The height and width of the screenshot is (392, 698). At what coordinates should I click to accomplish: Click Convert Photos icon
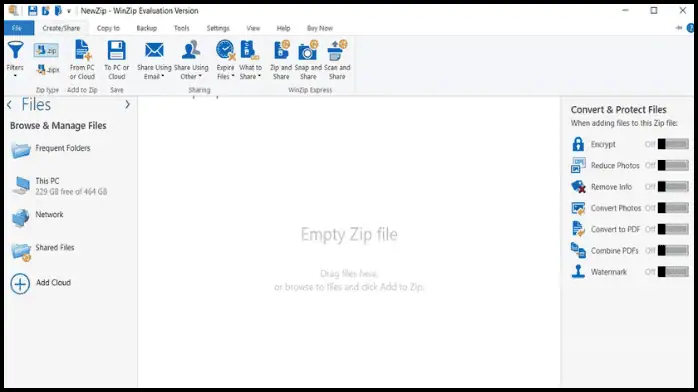click(x=578, y=208)
